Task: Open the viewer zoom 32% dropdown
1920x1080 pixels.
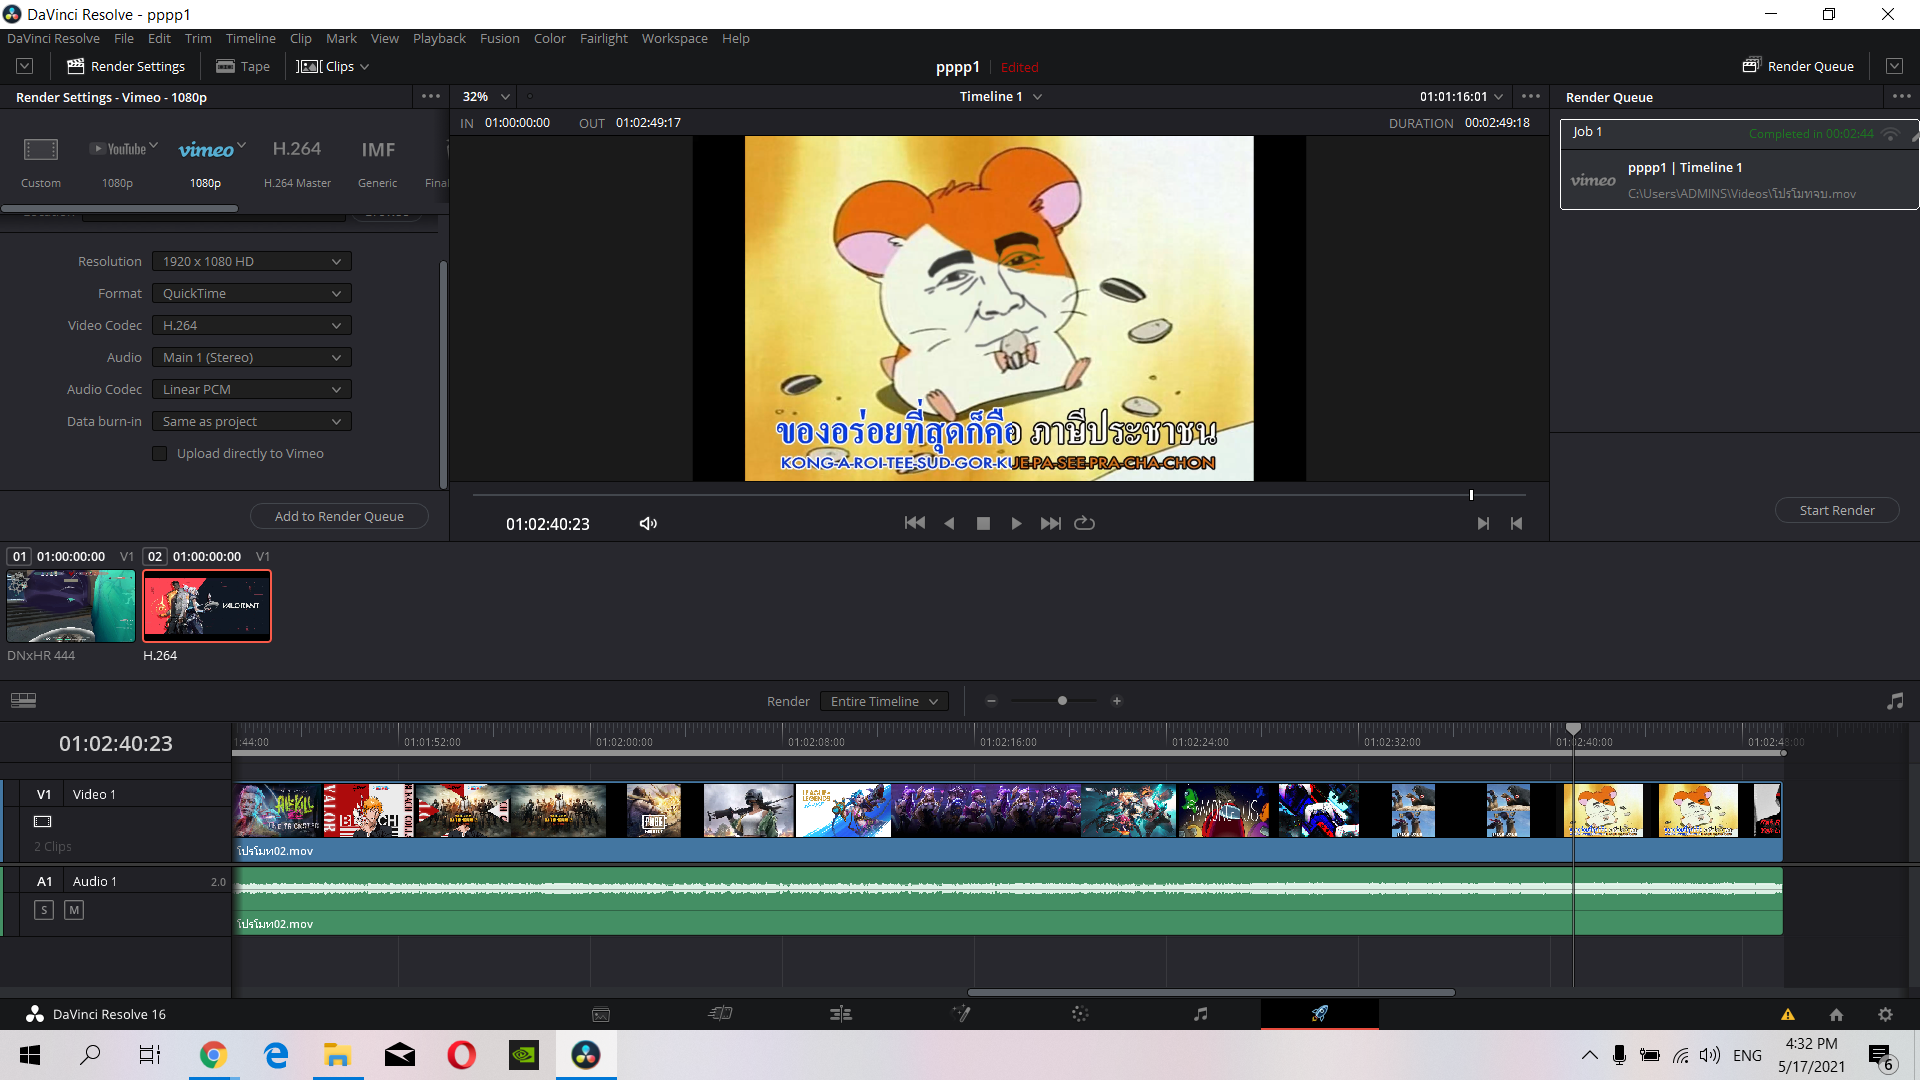Action: pyautogui.click(x=486, y=97)
